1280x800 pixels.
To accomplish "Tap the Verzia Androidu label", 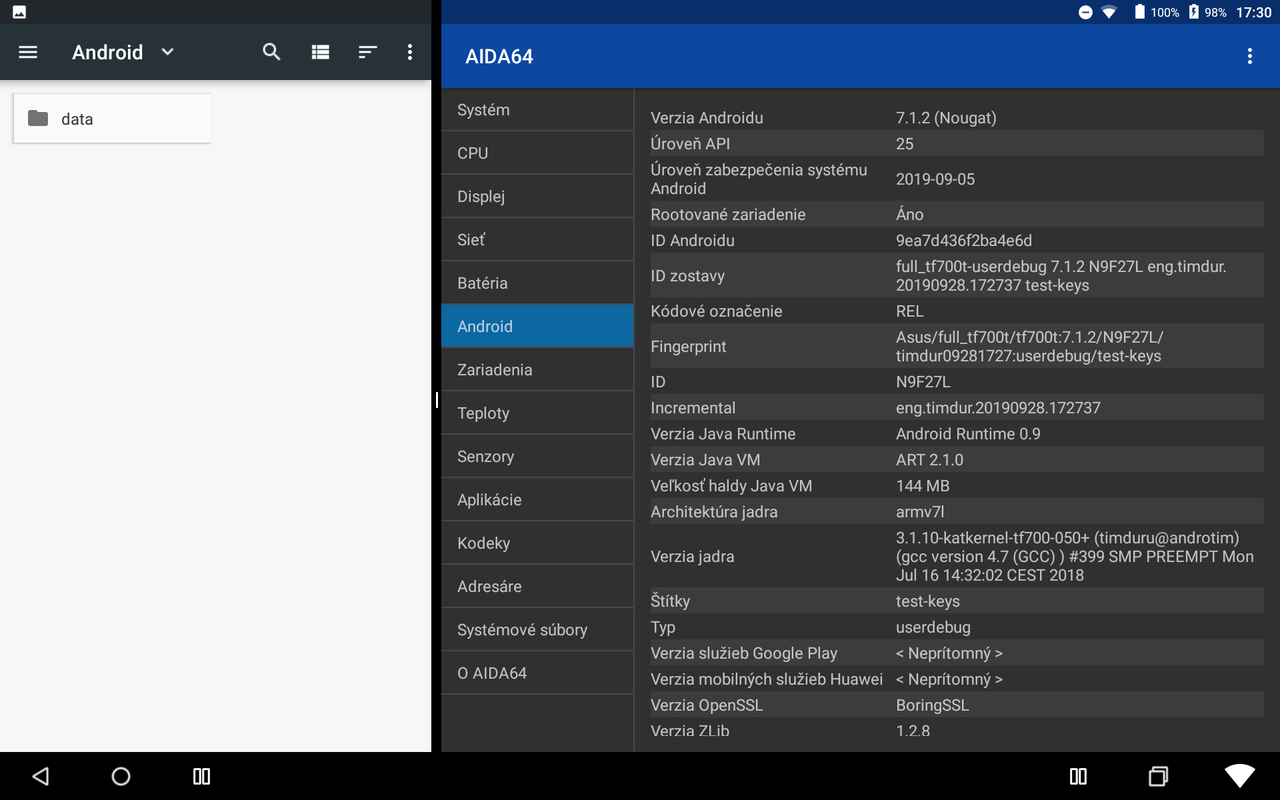I will [707, 118].
